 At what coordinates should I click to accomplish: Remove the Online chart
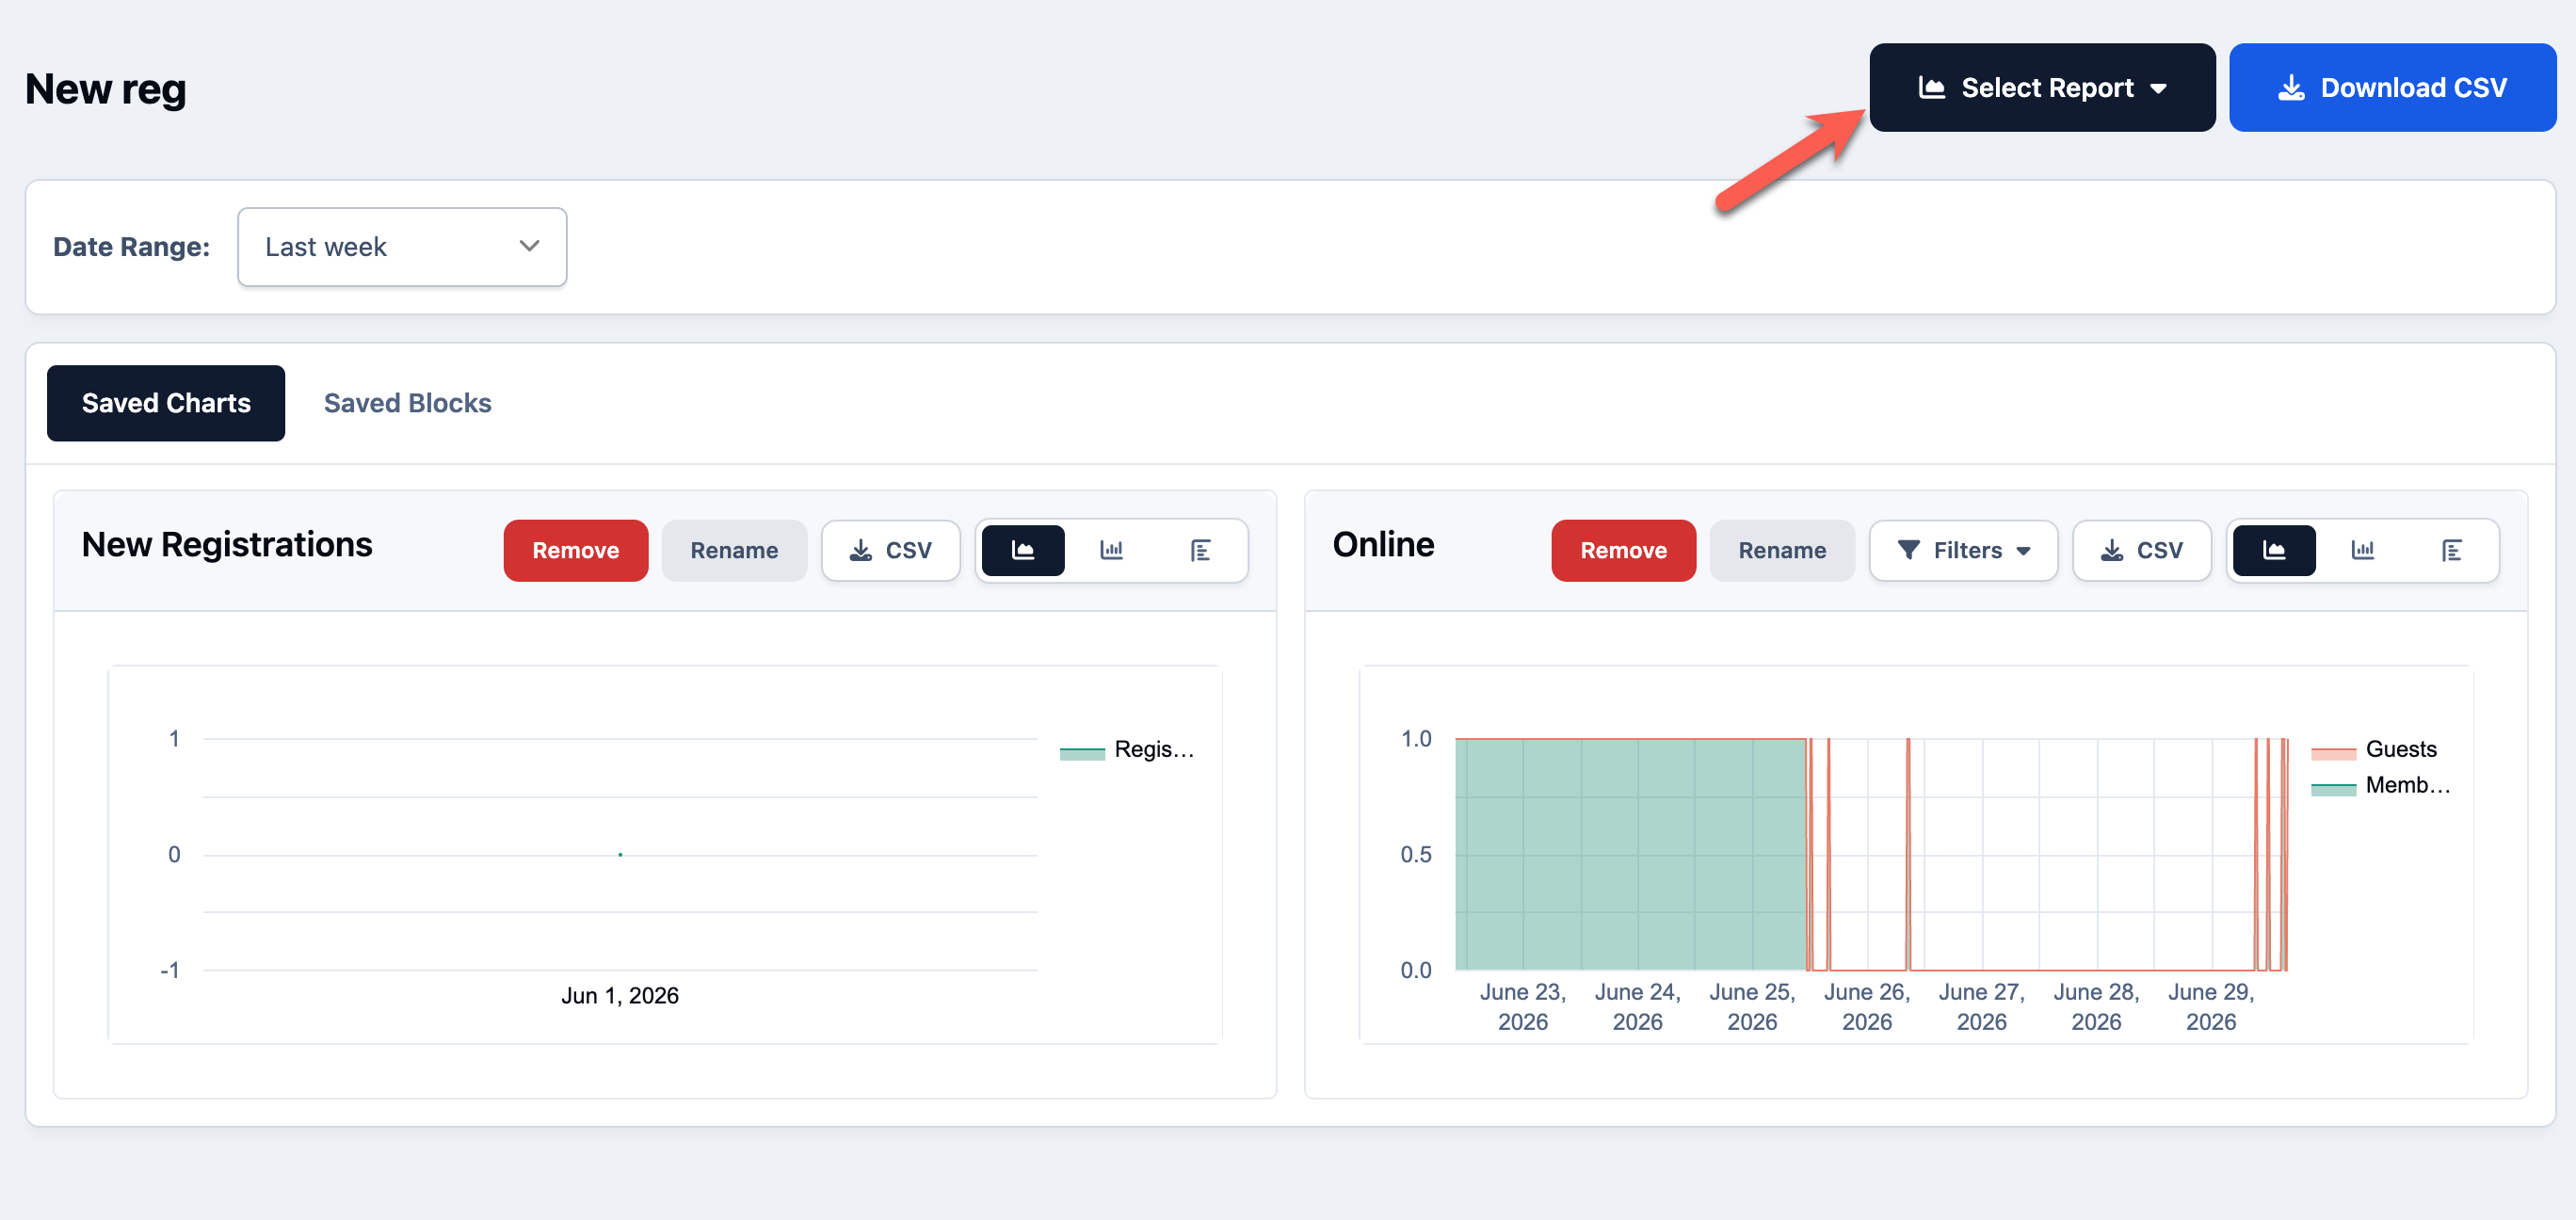point(1623,550)
